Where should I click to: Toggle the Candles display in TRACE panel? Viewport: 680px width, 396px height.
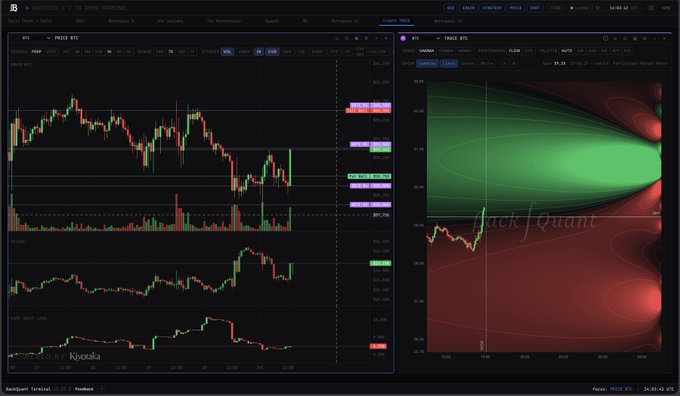[427, 63]
